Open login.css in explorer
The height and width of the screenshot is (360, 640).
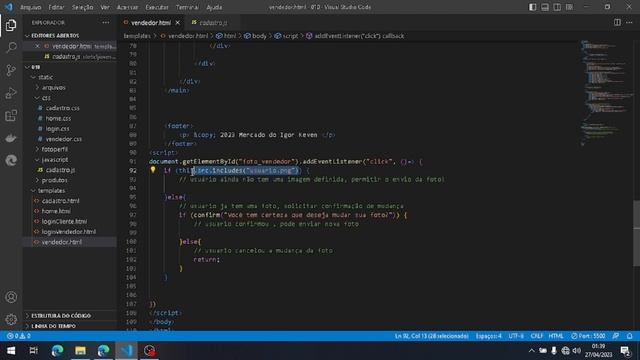click(57, 129)
